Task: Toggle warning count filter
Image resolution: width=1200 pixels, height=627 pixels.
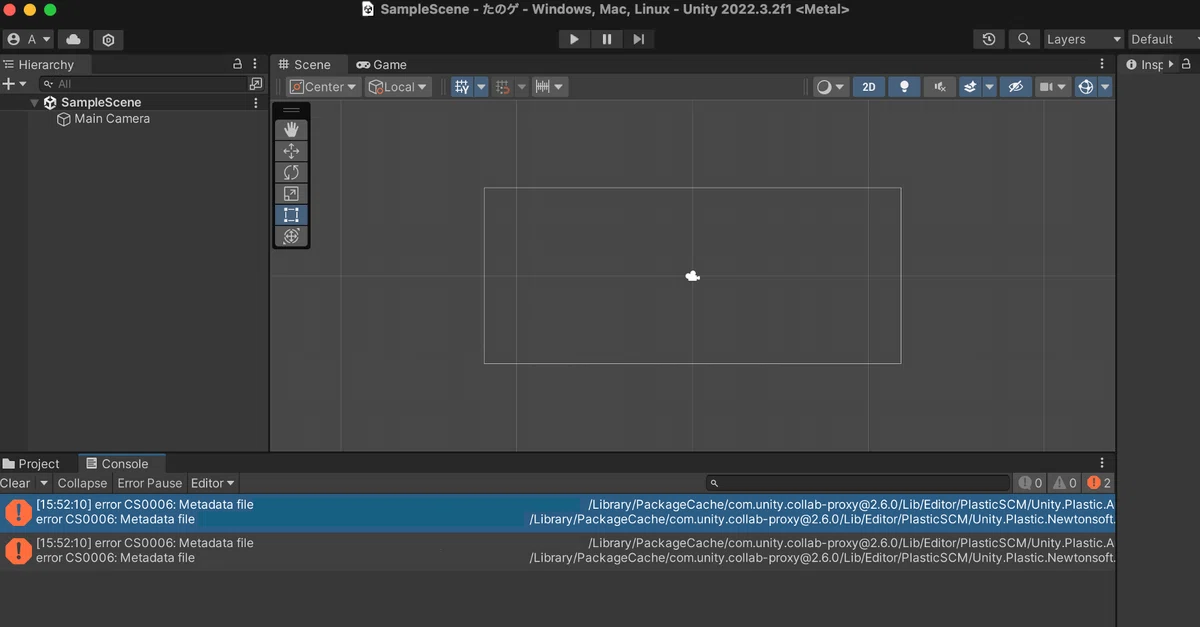Action: tap(1065, 483)
